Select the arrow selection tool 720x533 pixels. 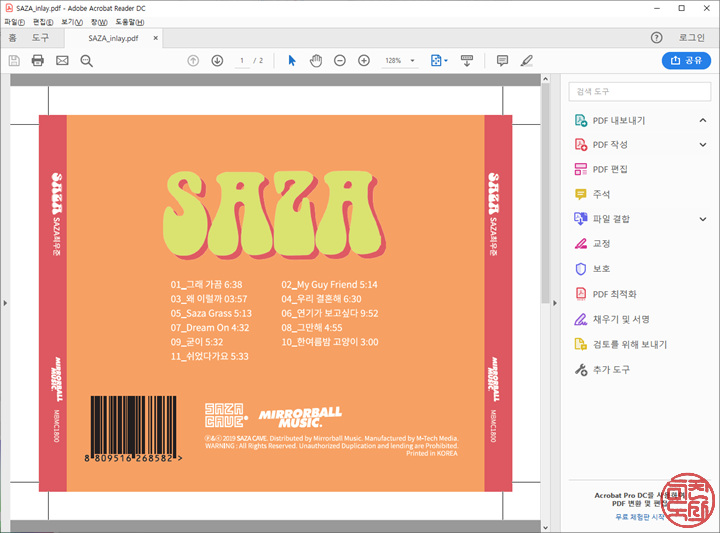[x=292, y=61]
